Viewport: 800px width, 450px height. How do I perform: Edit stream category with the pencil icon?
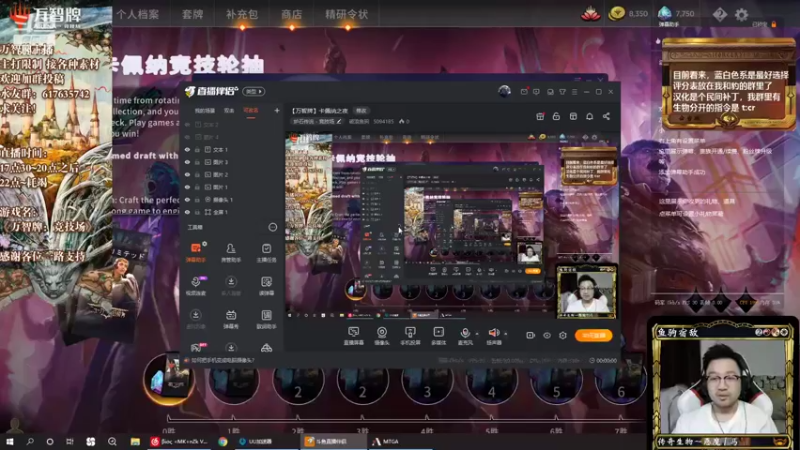[338, 121]
